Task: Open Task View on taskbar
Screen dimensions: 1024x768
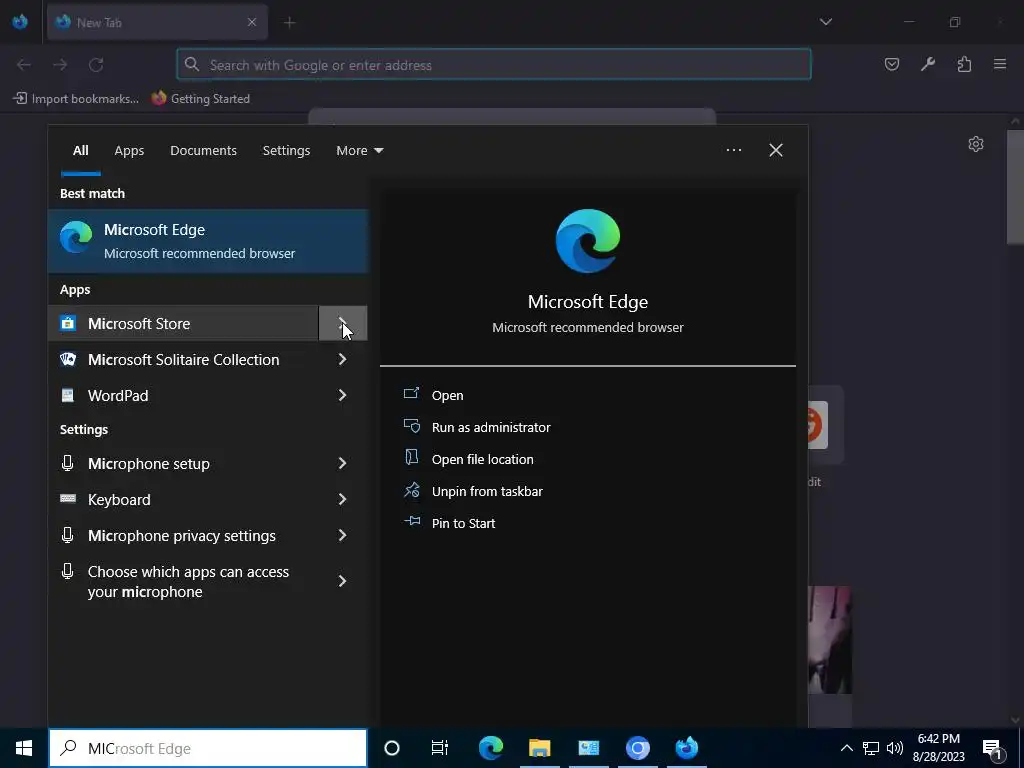Action: click(x=440, y=748)
